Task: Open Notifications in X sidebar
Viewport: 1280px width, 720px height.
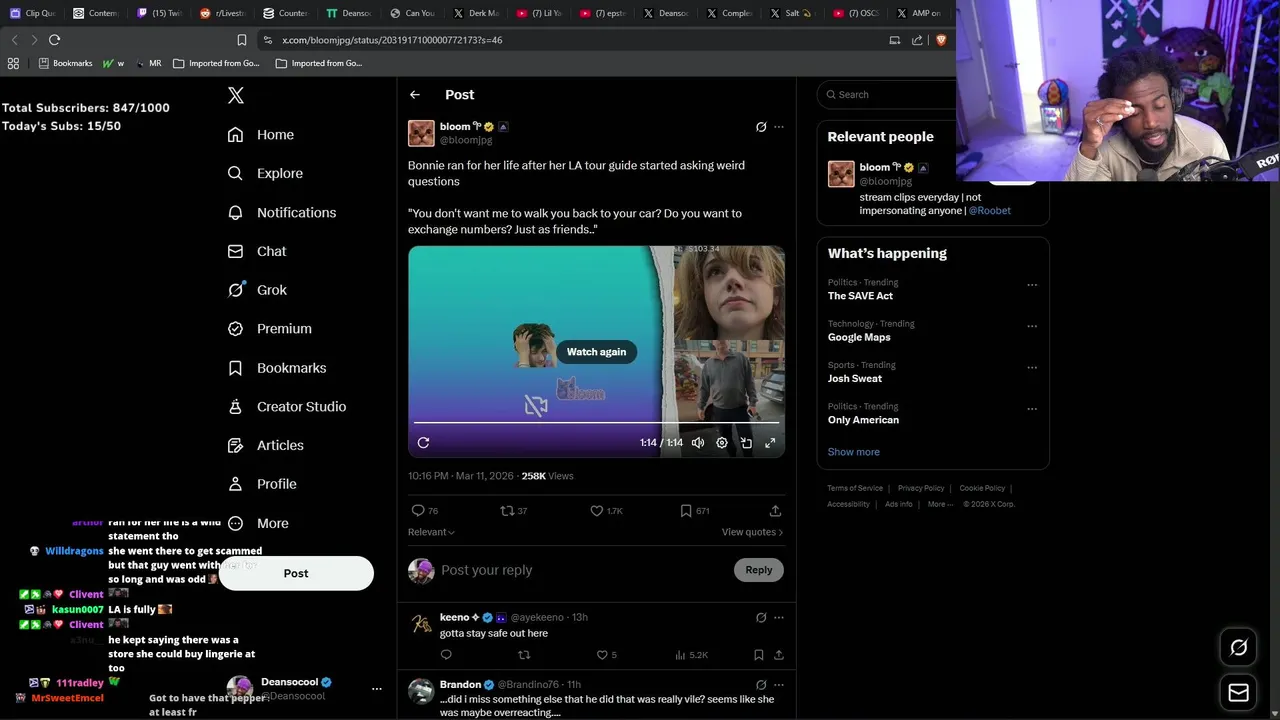Action: pos(282,212)
